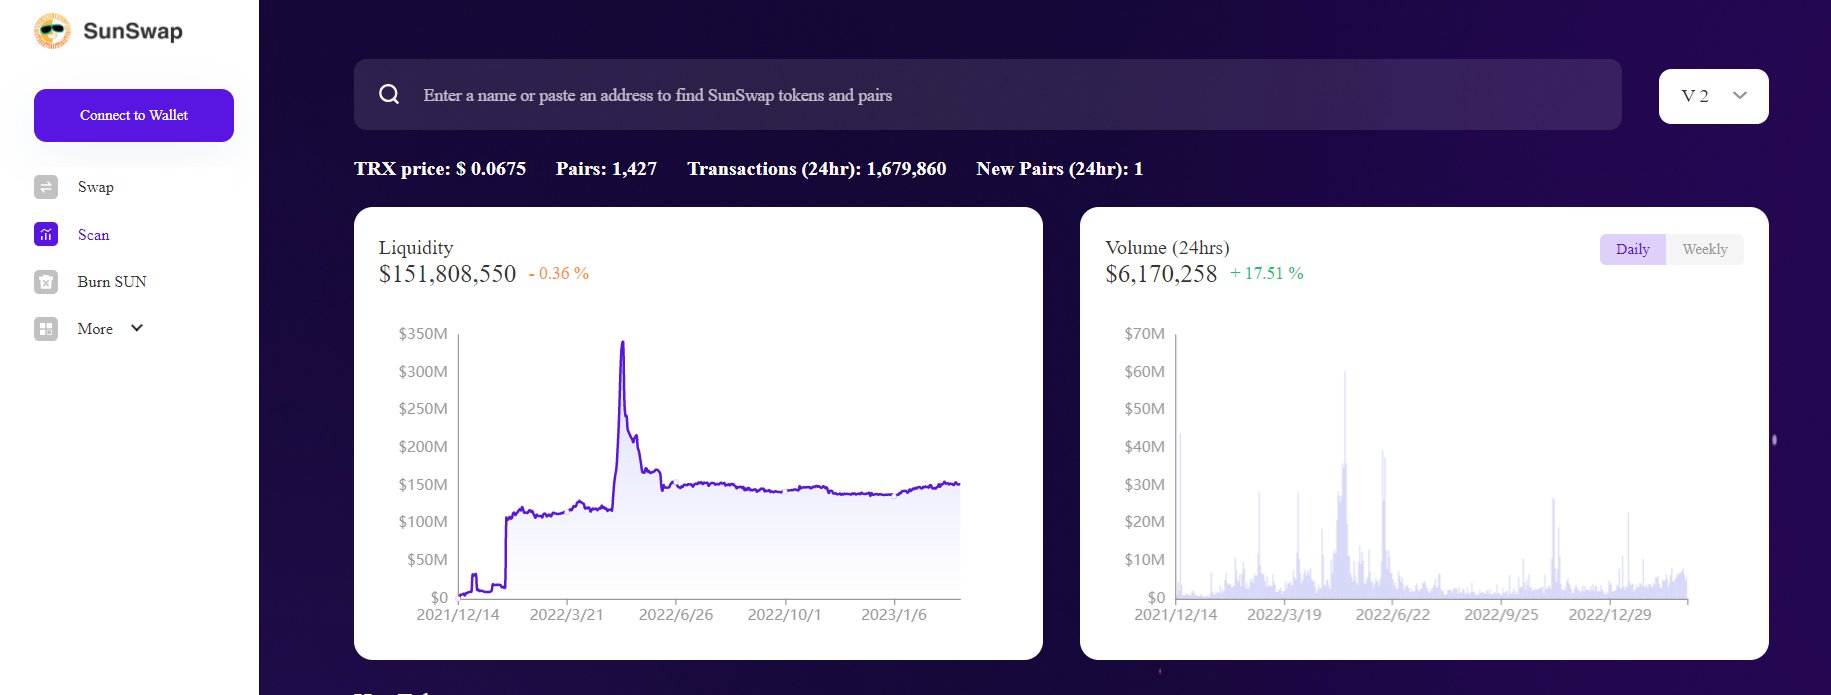Screen dimensions: 1831x695
Task: Click the $70M volume axis label
Action: click(1145, 333)
